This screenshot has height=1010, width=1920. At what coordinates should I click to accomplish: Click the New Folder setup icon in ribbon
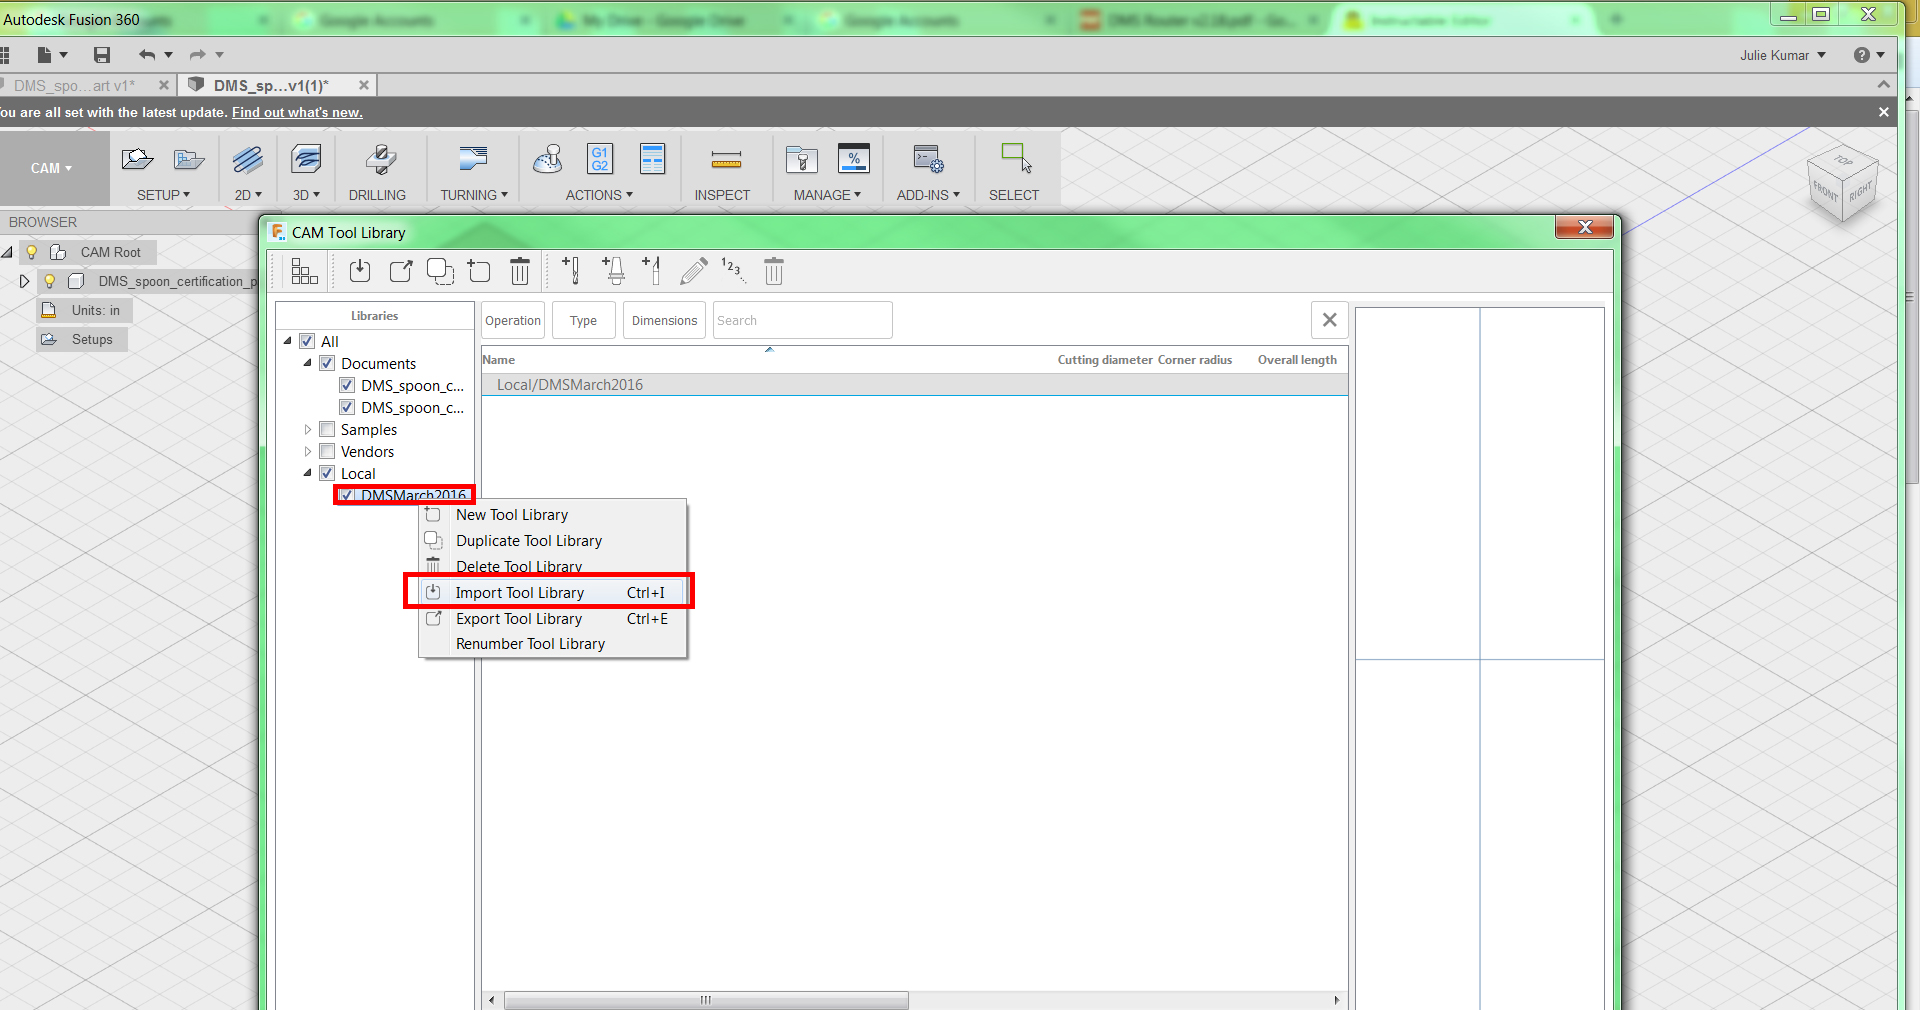(189, 159)
